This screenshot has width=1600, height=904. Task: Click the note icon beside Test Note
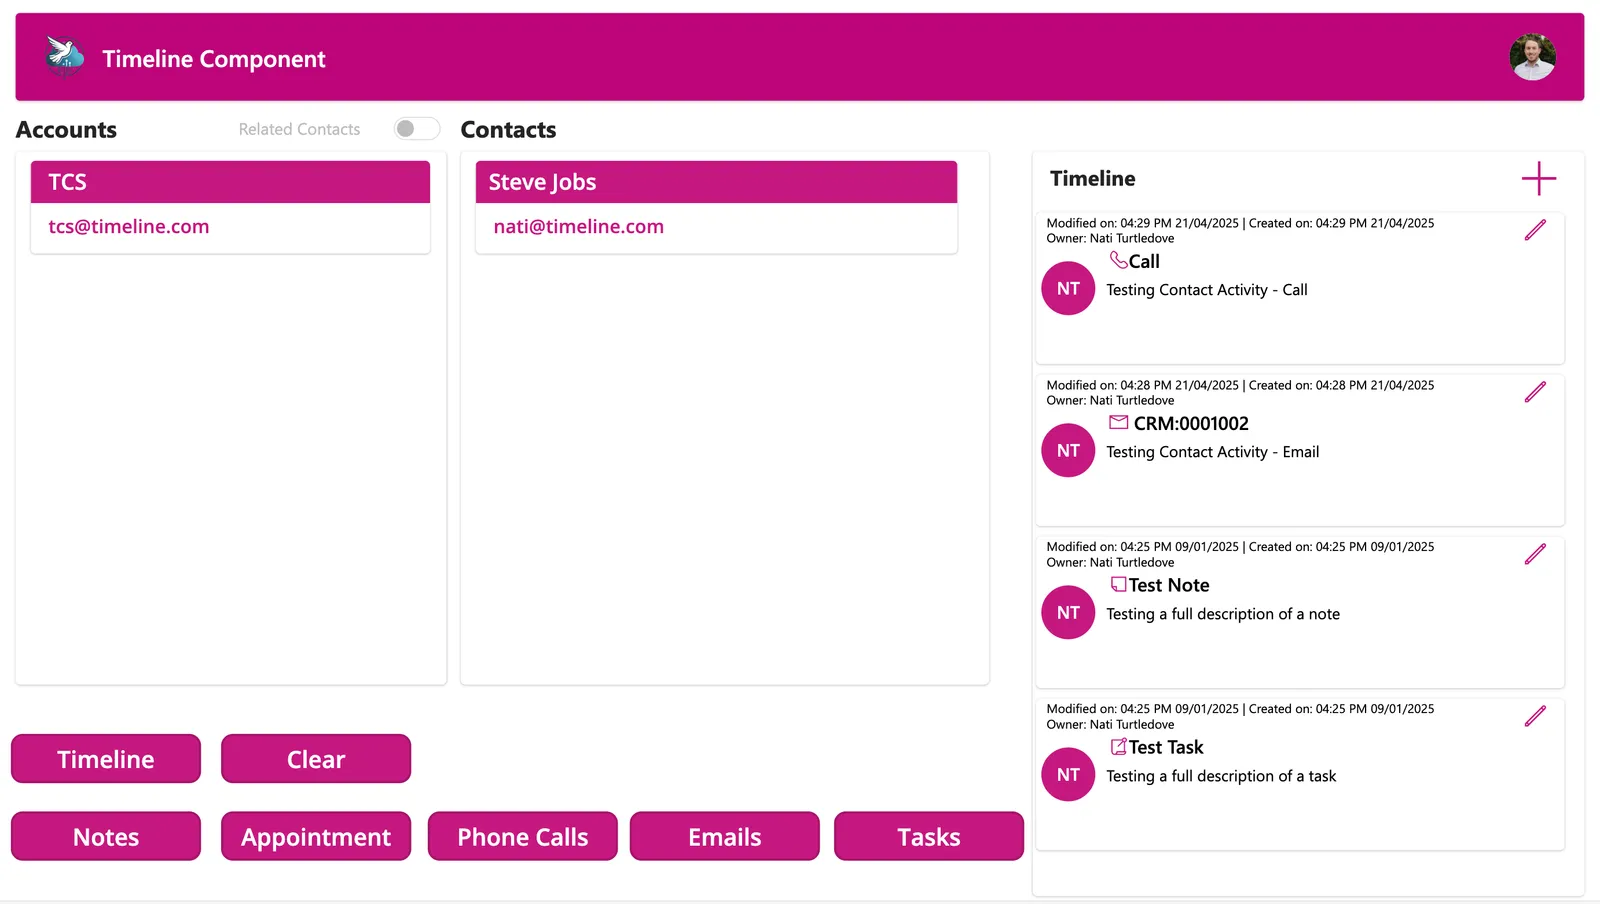click(x=1118, y=584)
